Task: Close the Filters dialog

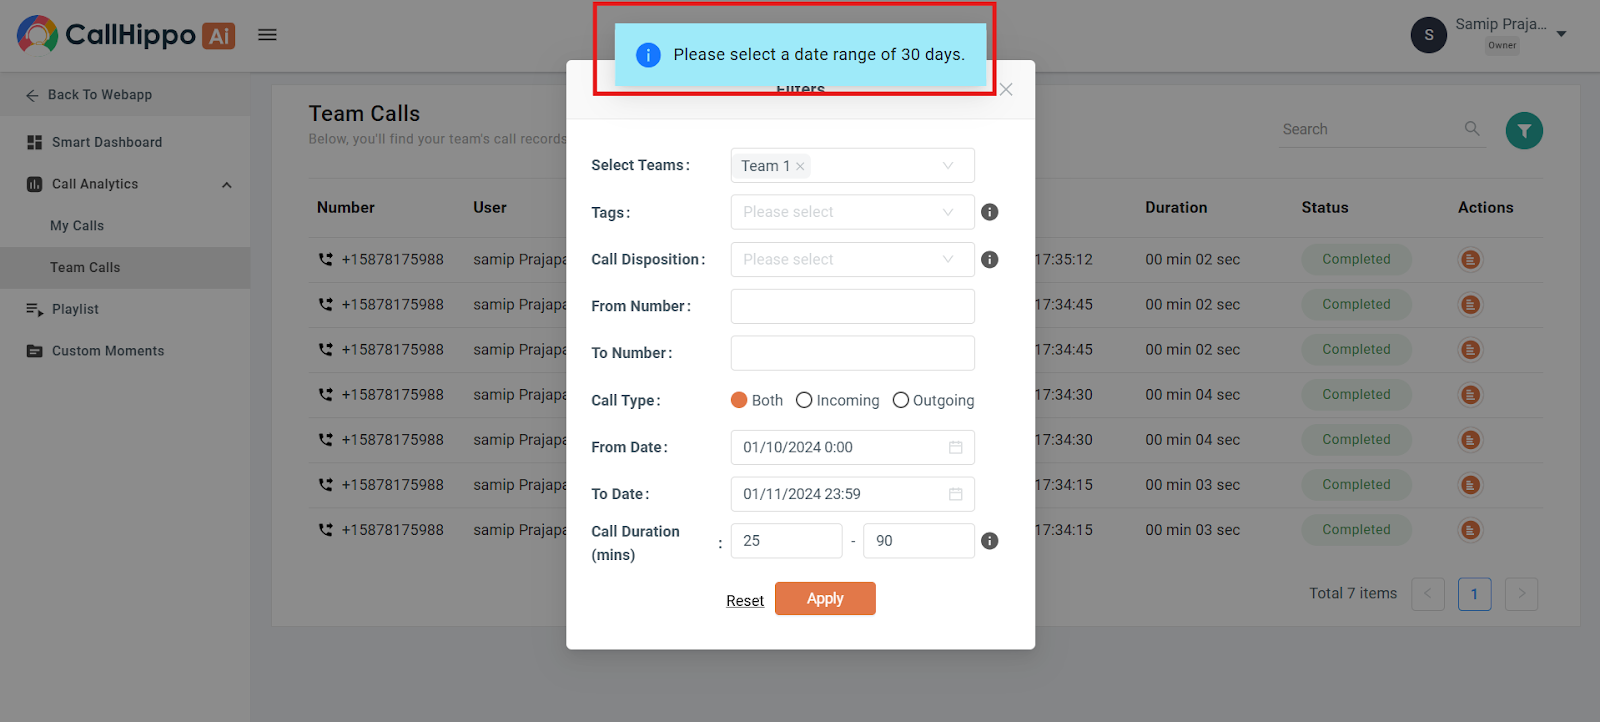Action: point(1006,90)
